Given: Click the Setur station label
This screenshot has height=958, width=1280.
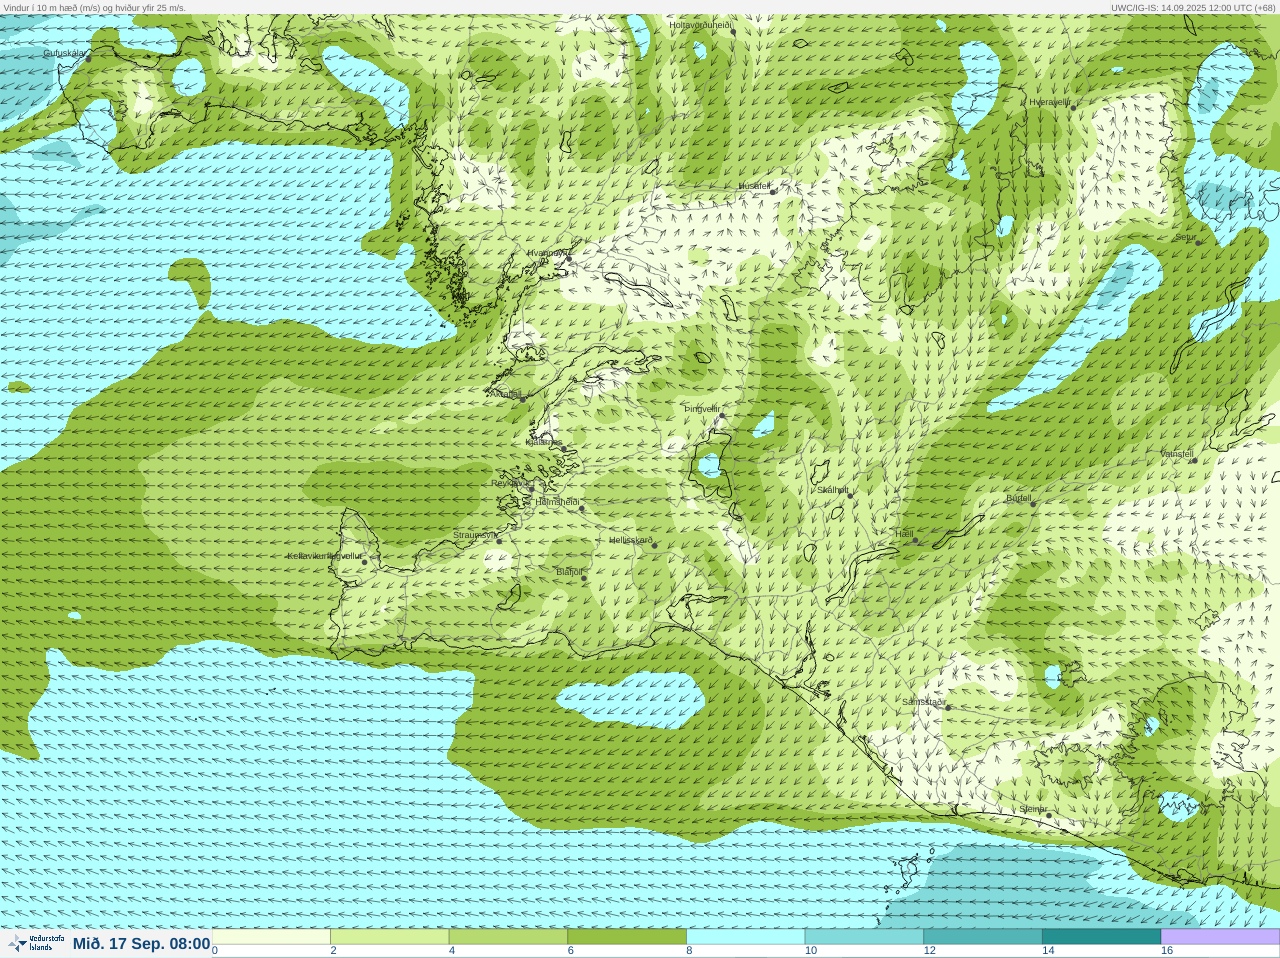Looking at the screenshot, I should coord(1186,238).
